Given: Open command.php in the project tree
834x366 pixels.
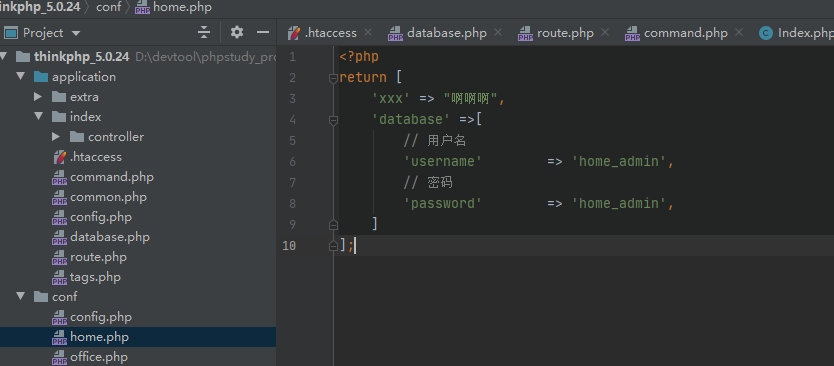Looking at the screenshot, I should point(112,177).
